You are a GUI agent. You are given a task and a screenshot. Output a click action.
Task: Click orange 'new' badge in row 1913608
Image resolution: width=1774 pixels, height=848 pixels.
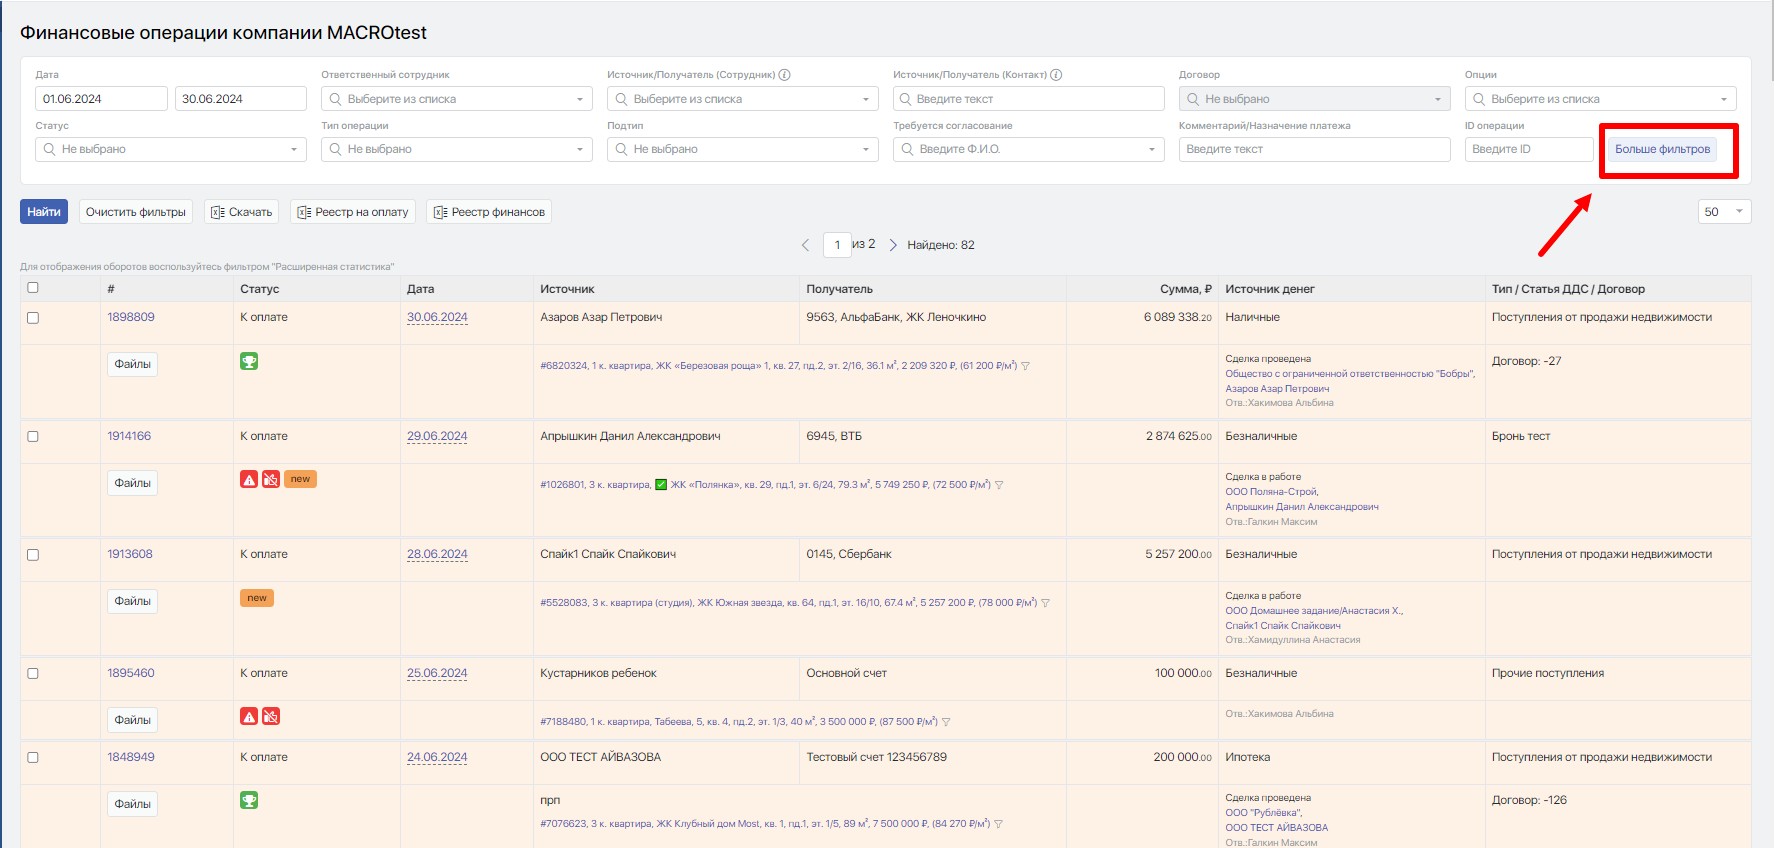point(257,598)
